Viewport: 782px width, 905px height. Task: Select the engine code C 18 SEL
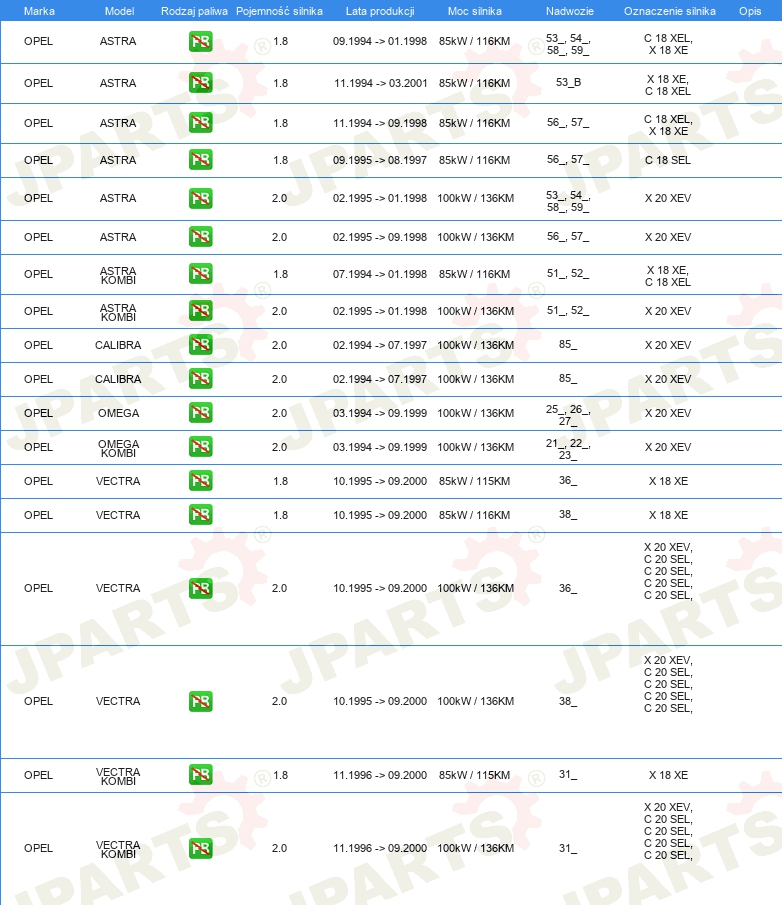point(668,160)
